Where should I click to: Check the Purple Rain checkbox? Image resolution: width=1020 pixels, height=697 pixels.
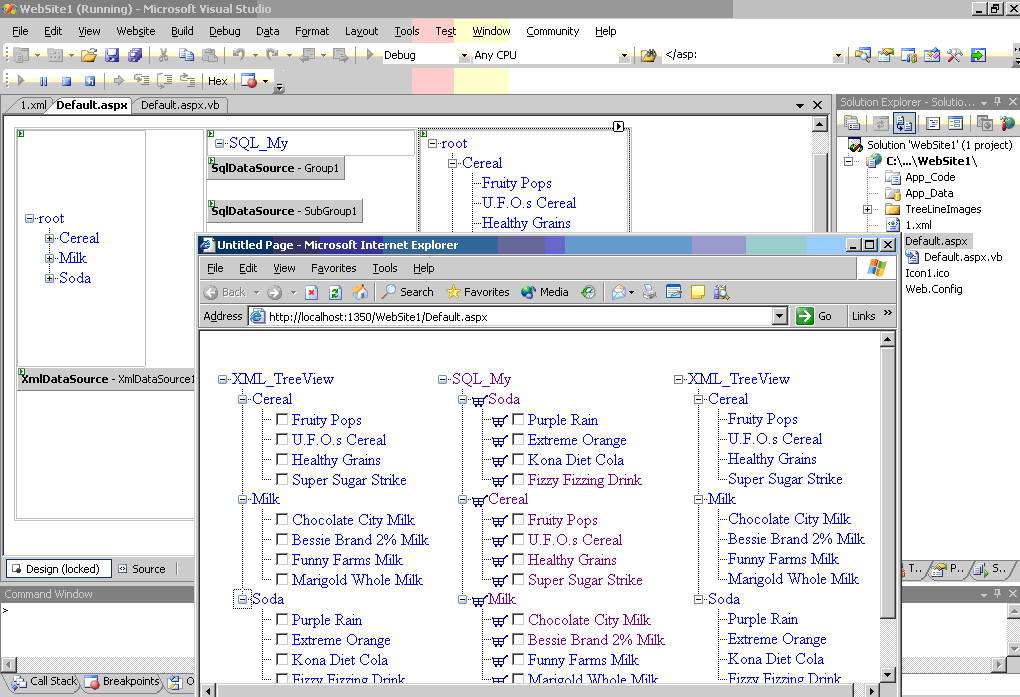[282, 620]
